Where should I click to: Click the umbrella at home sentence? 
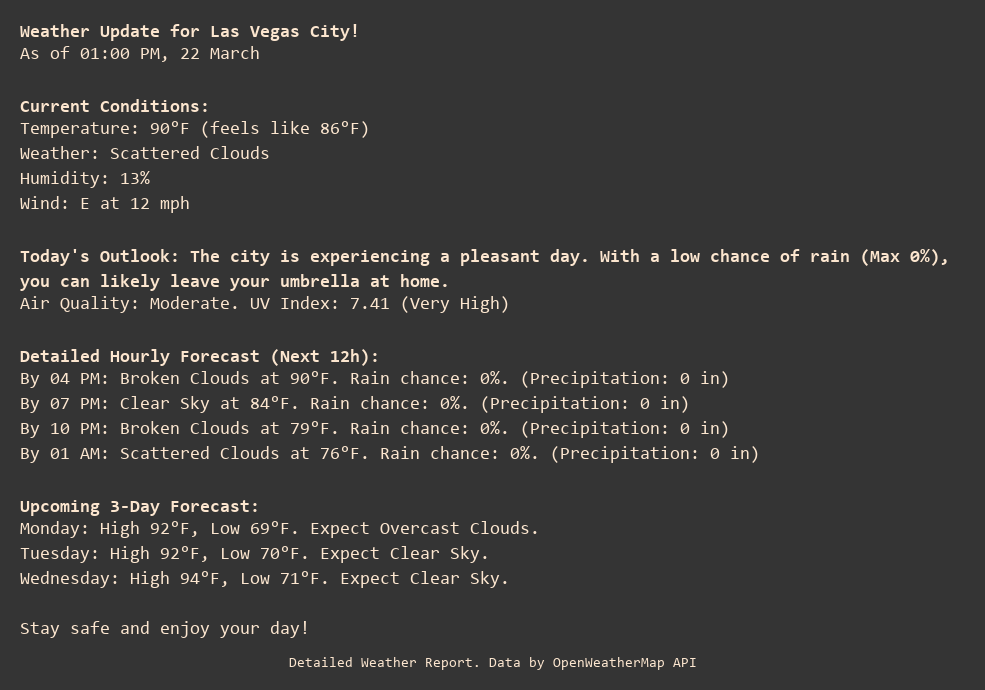[x=234, y=281]
